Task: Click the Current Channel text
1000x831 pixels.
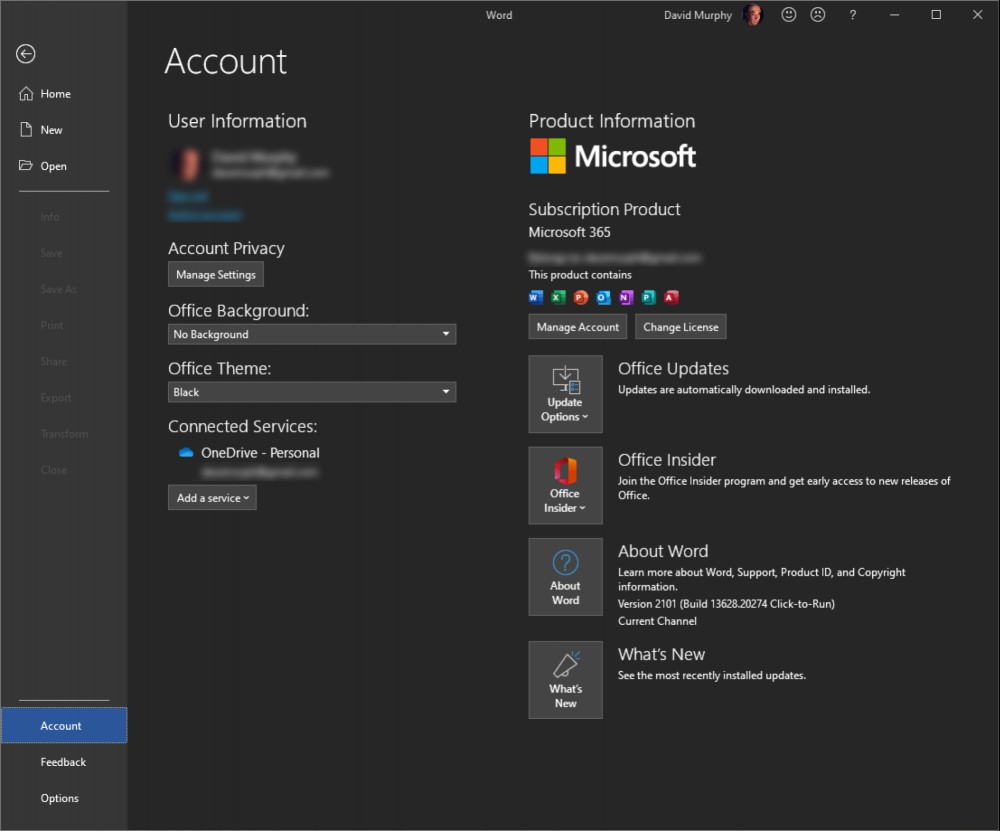Action: 657,621
